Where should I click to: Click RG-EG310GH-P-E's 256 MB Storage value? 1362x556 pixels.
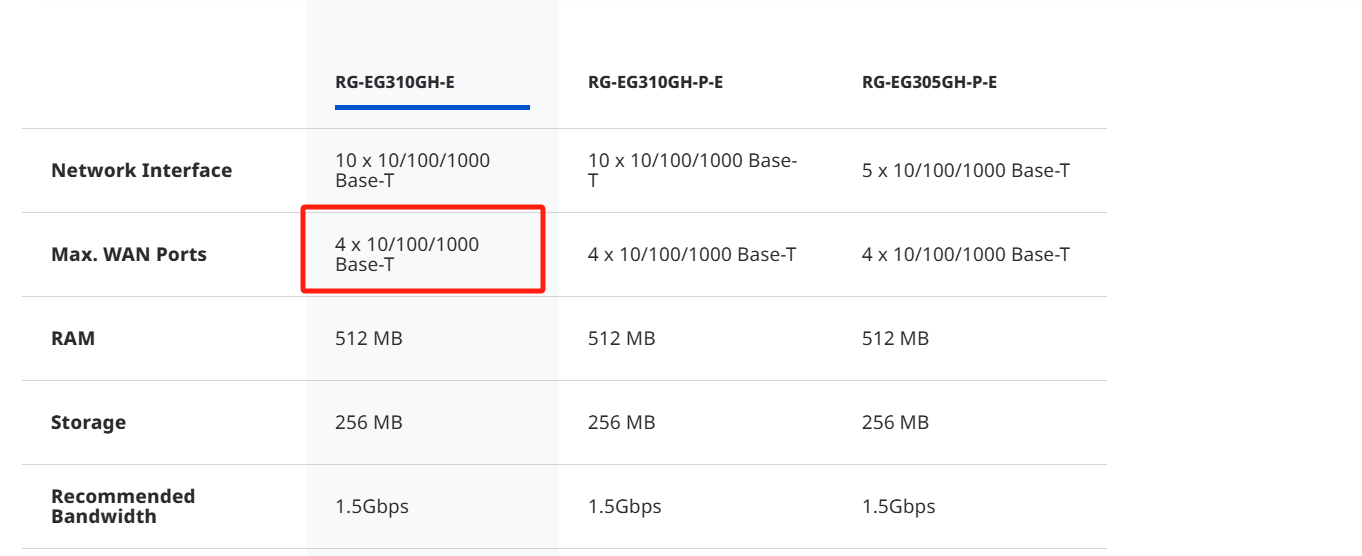[x=621, y=422]
